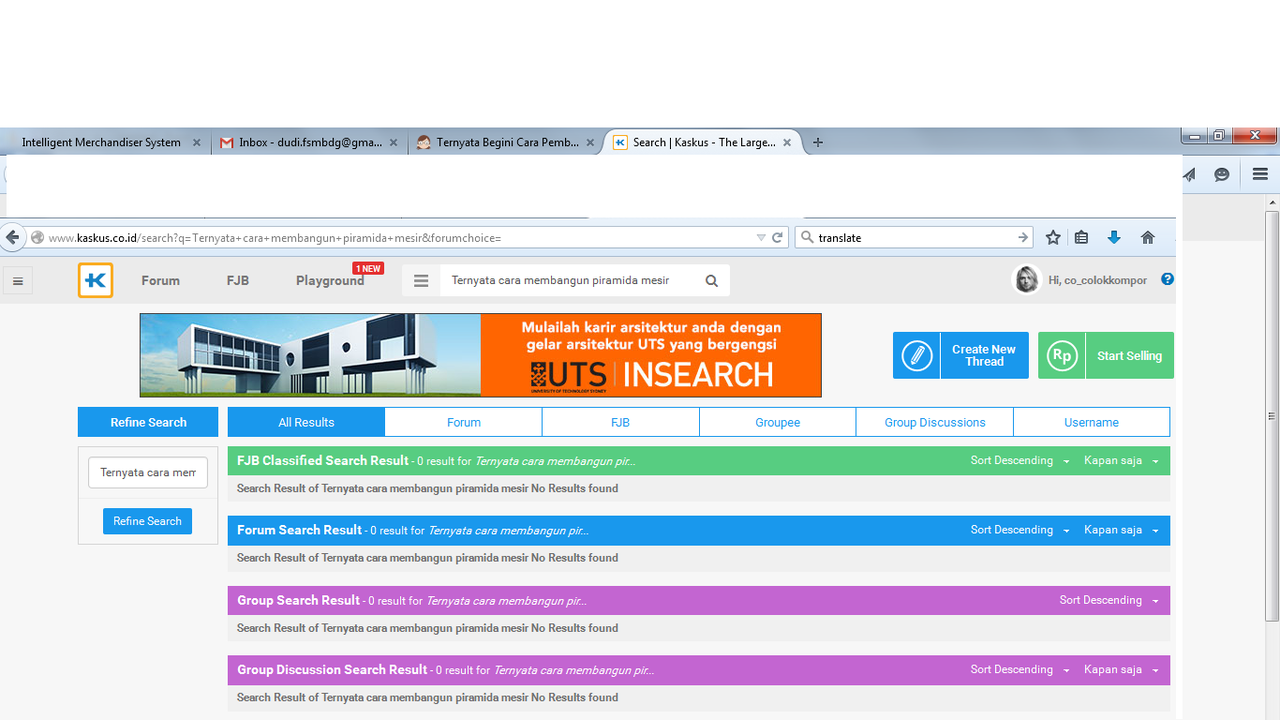Open the UTS INSEARCH banner advertisement
Screen dimensions: 1280x720
[x=481, y=355]
